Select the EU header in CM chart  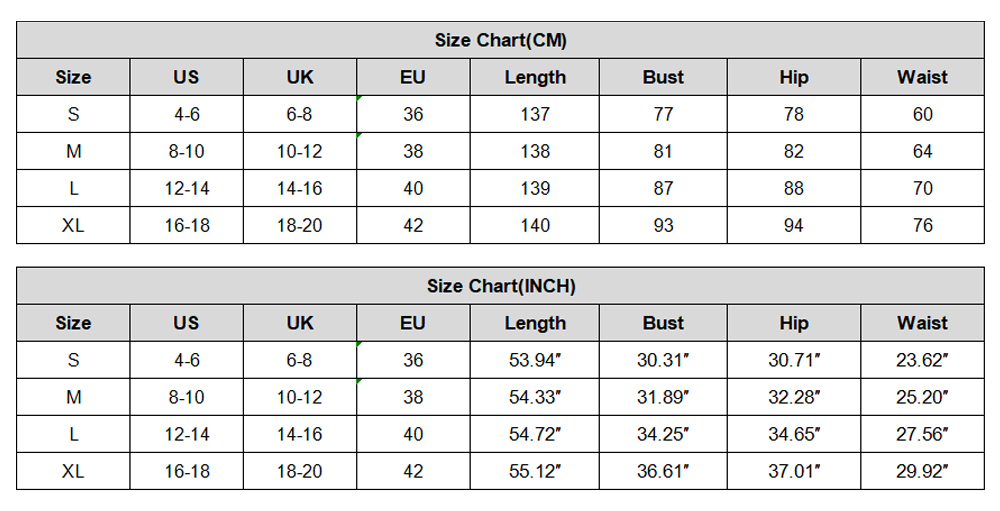point(413,77)
